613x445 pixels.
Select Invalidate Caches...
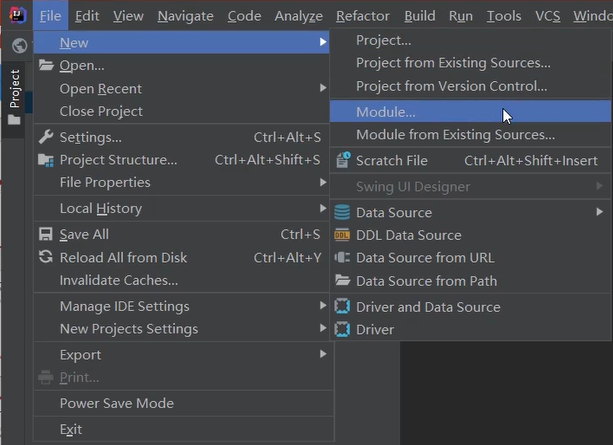click(x=118, y=280)
